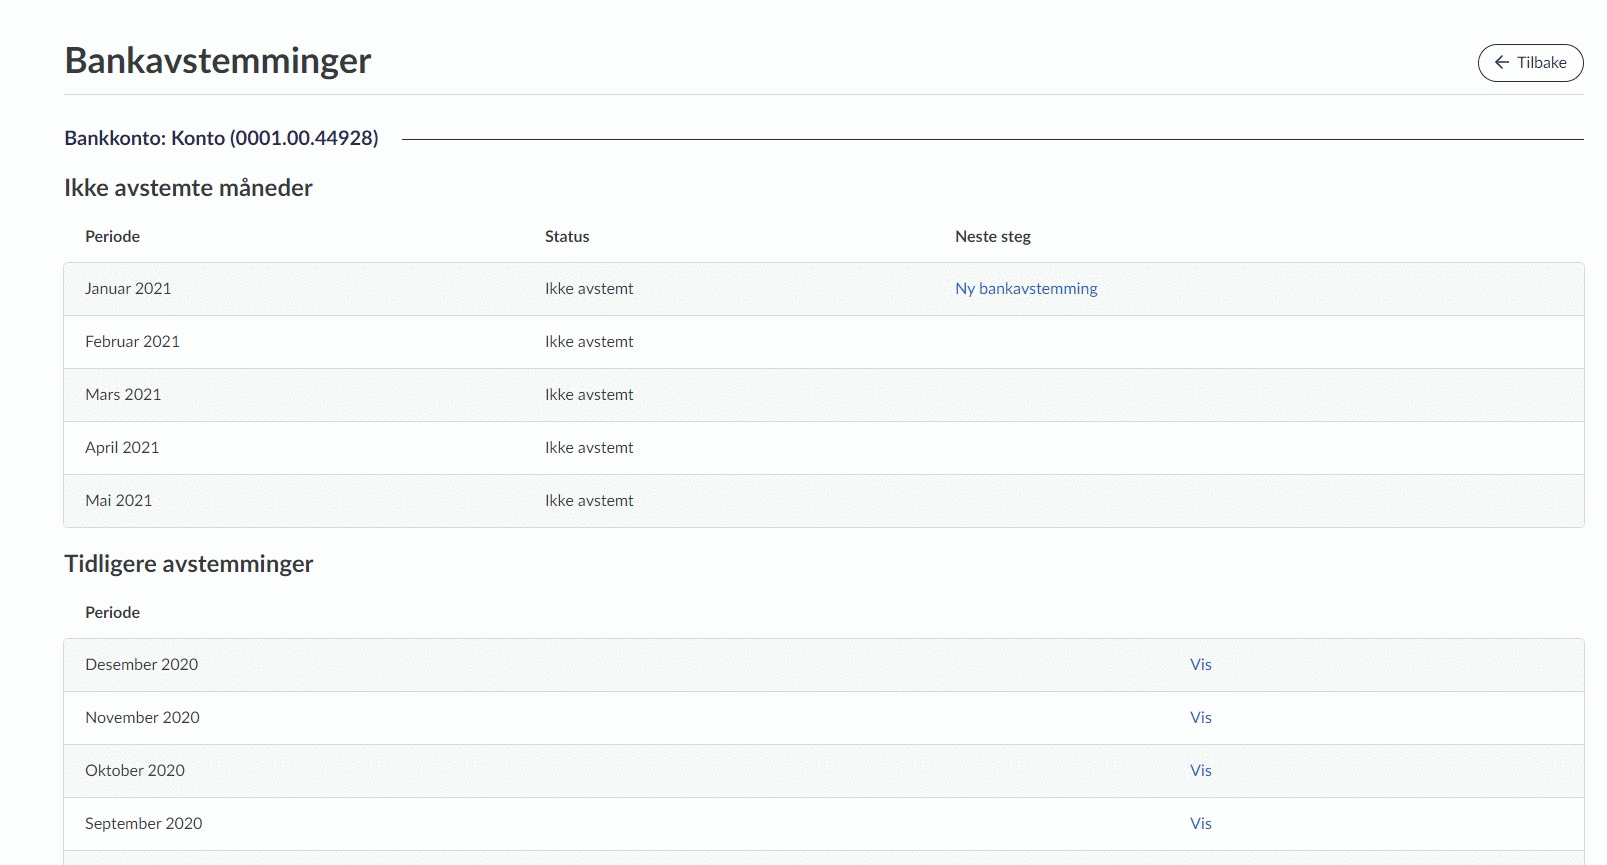1607x865 pixels.
Task: Click Periode header under Ikke avstemte måneder
Action: 112,236
